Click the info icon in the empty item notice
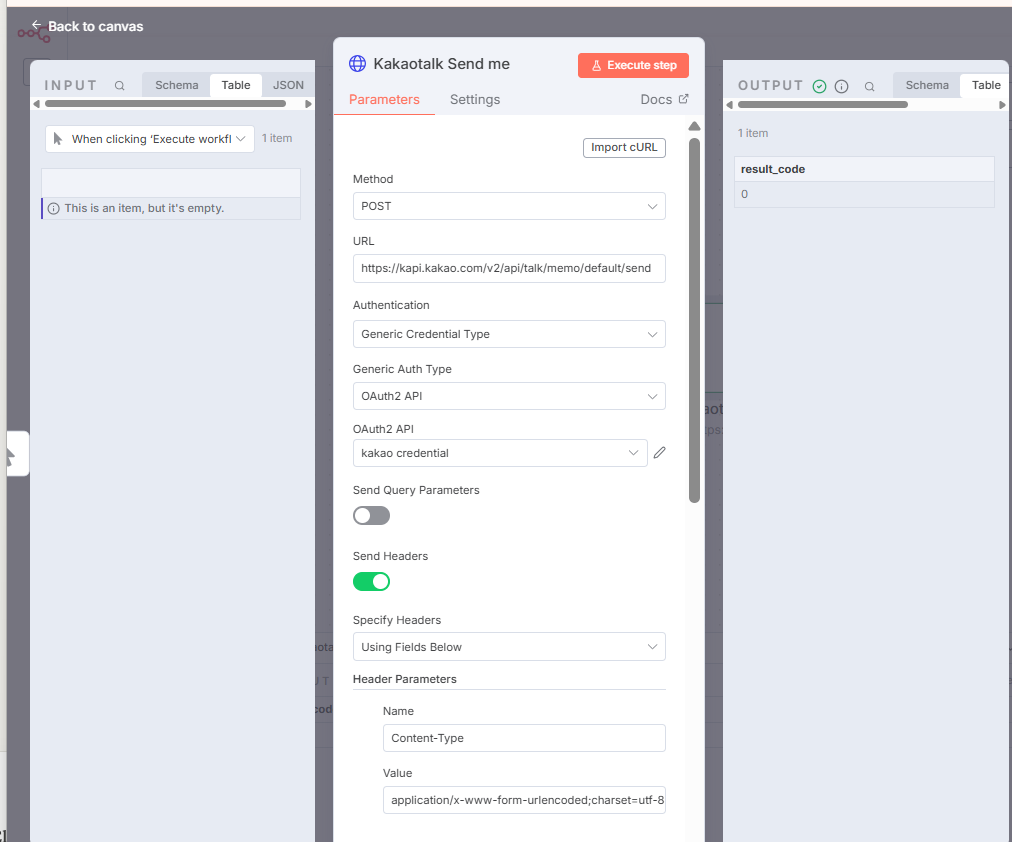The height and width of the screenshot is (842, 1012). [x=54, y=208]
